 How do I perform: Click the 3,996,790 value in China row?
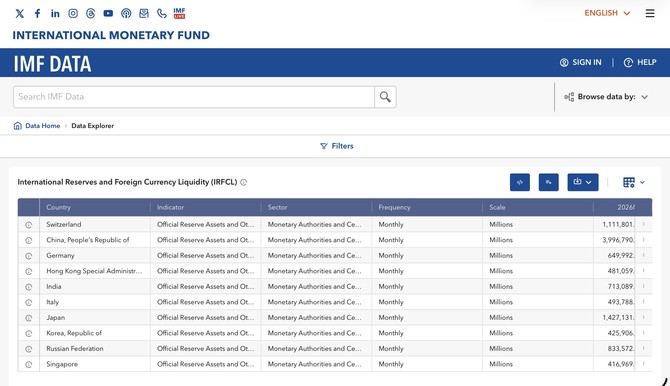click(x=618, y=240)
